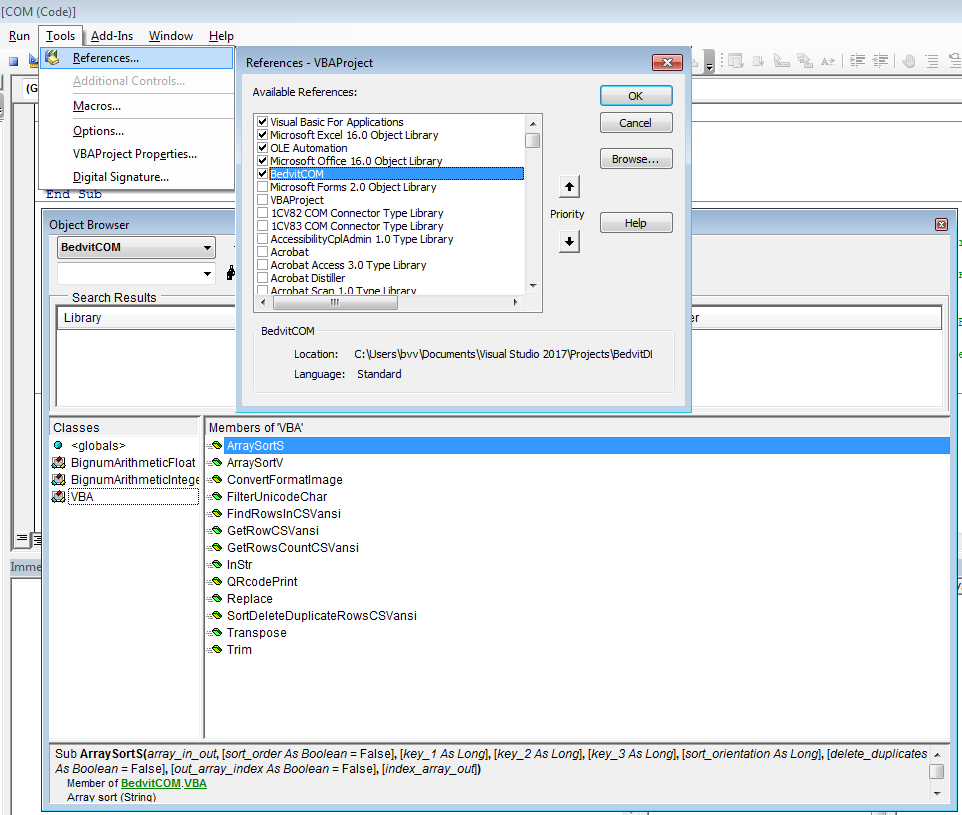Uncheck the BedvitCOM reference checkbox
The image size is (962, 815).
pos(262,174)
